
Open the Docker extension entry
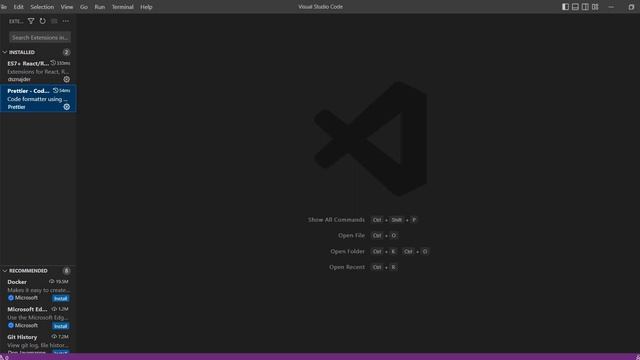[x=38, y=290]
